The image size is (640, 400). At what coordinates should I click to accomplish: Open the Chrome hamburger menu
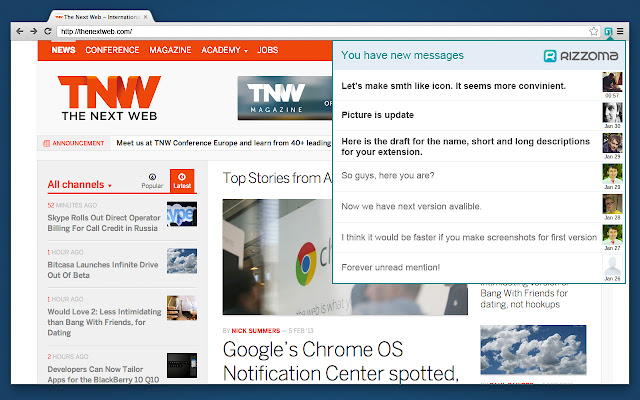click(x=620, y=31)
